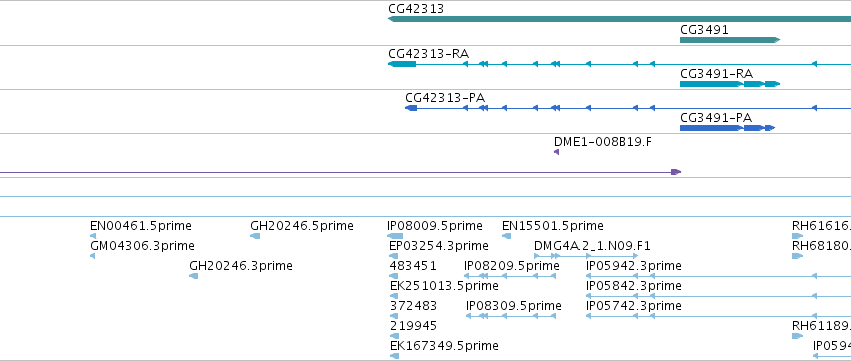Select the CG3491-PA protein glyph

pyautogui.click(x=727, y=128)
